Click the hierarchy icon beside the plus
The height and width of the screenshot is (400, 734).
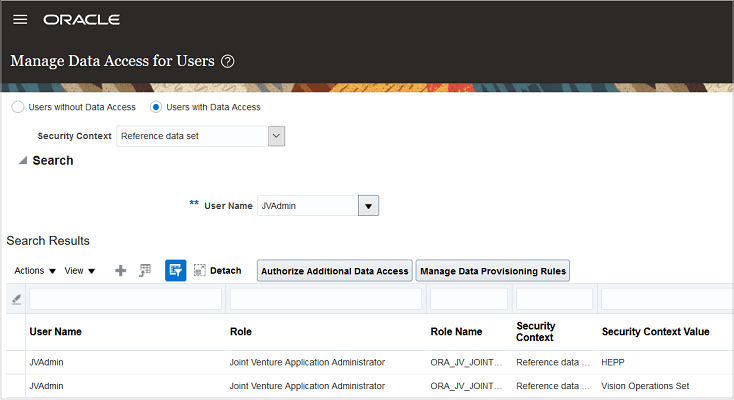pos(145,270)
